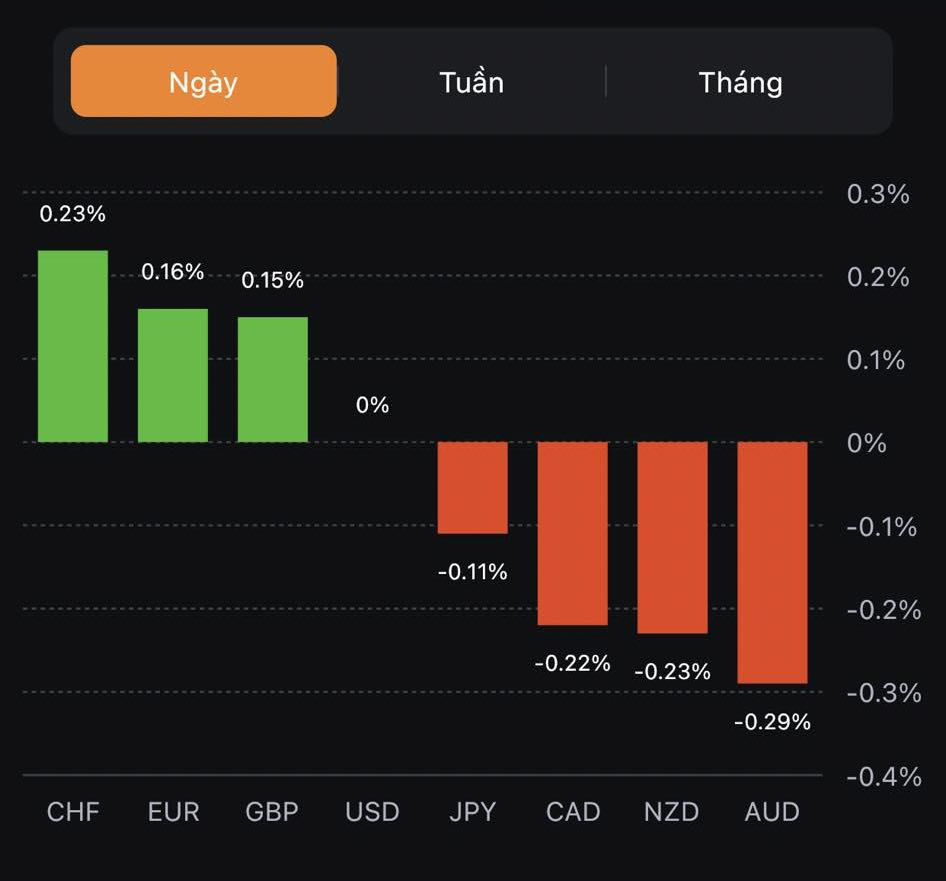Click the USD currency label
The height and width of the screenshot is (881, 946).
[372, 811]
